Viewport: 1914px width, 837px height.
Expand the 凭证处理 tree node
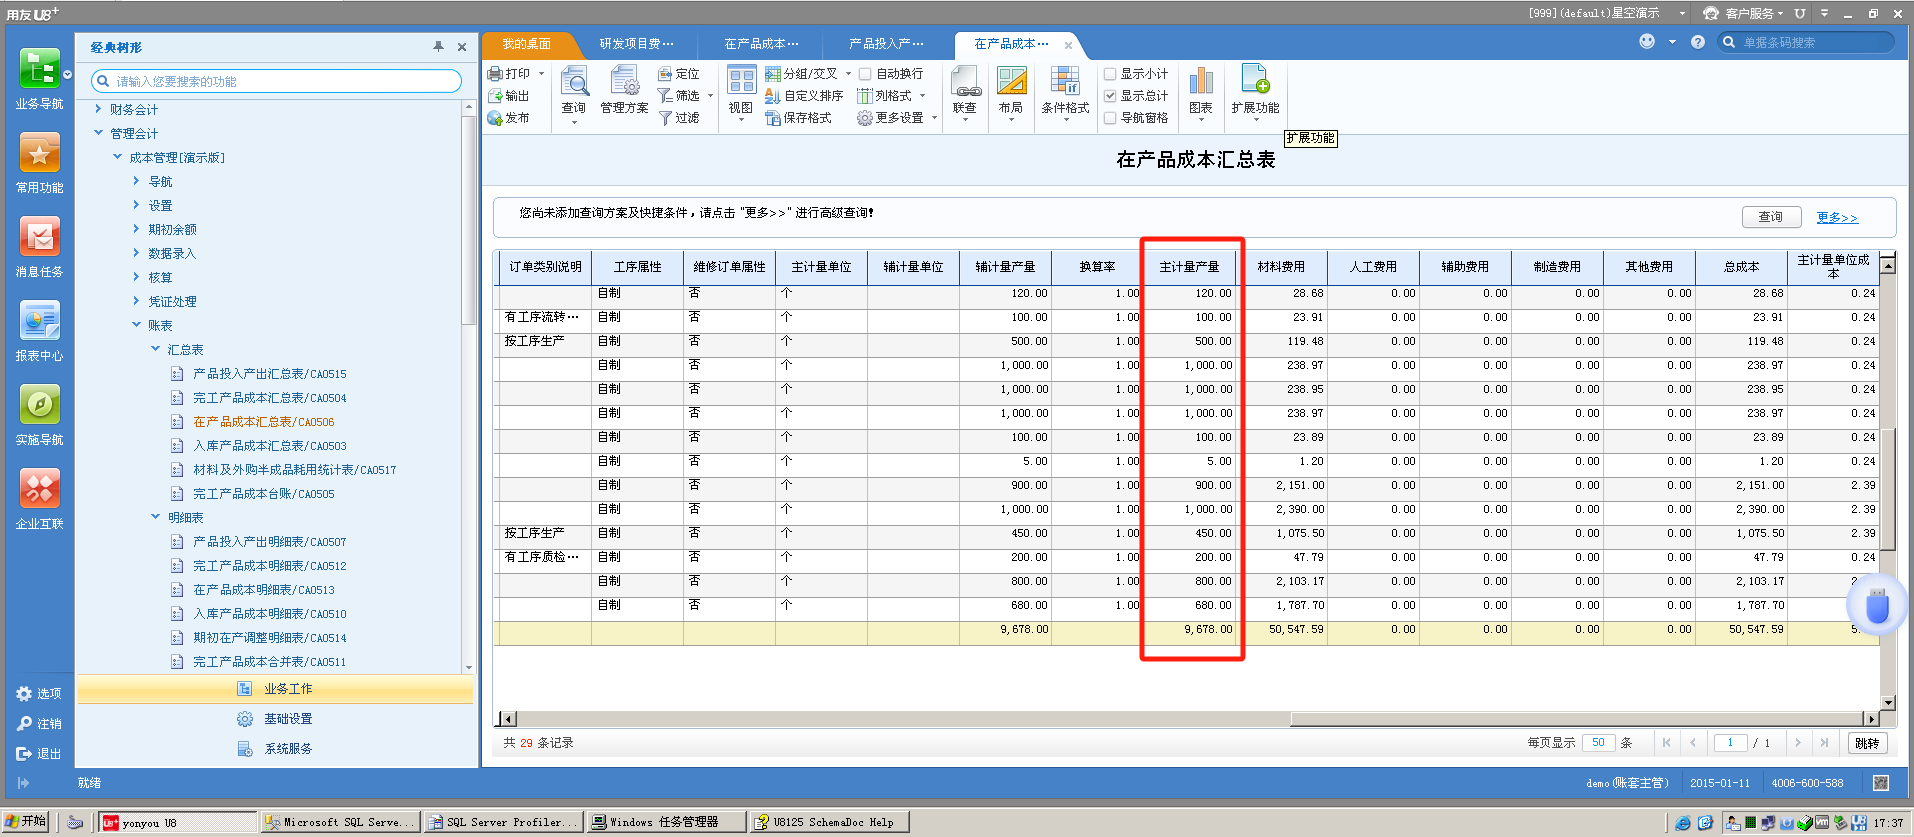136,301
